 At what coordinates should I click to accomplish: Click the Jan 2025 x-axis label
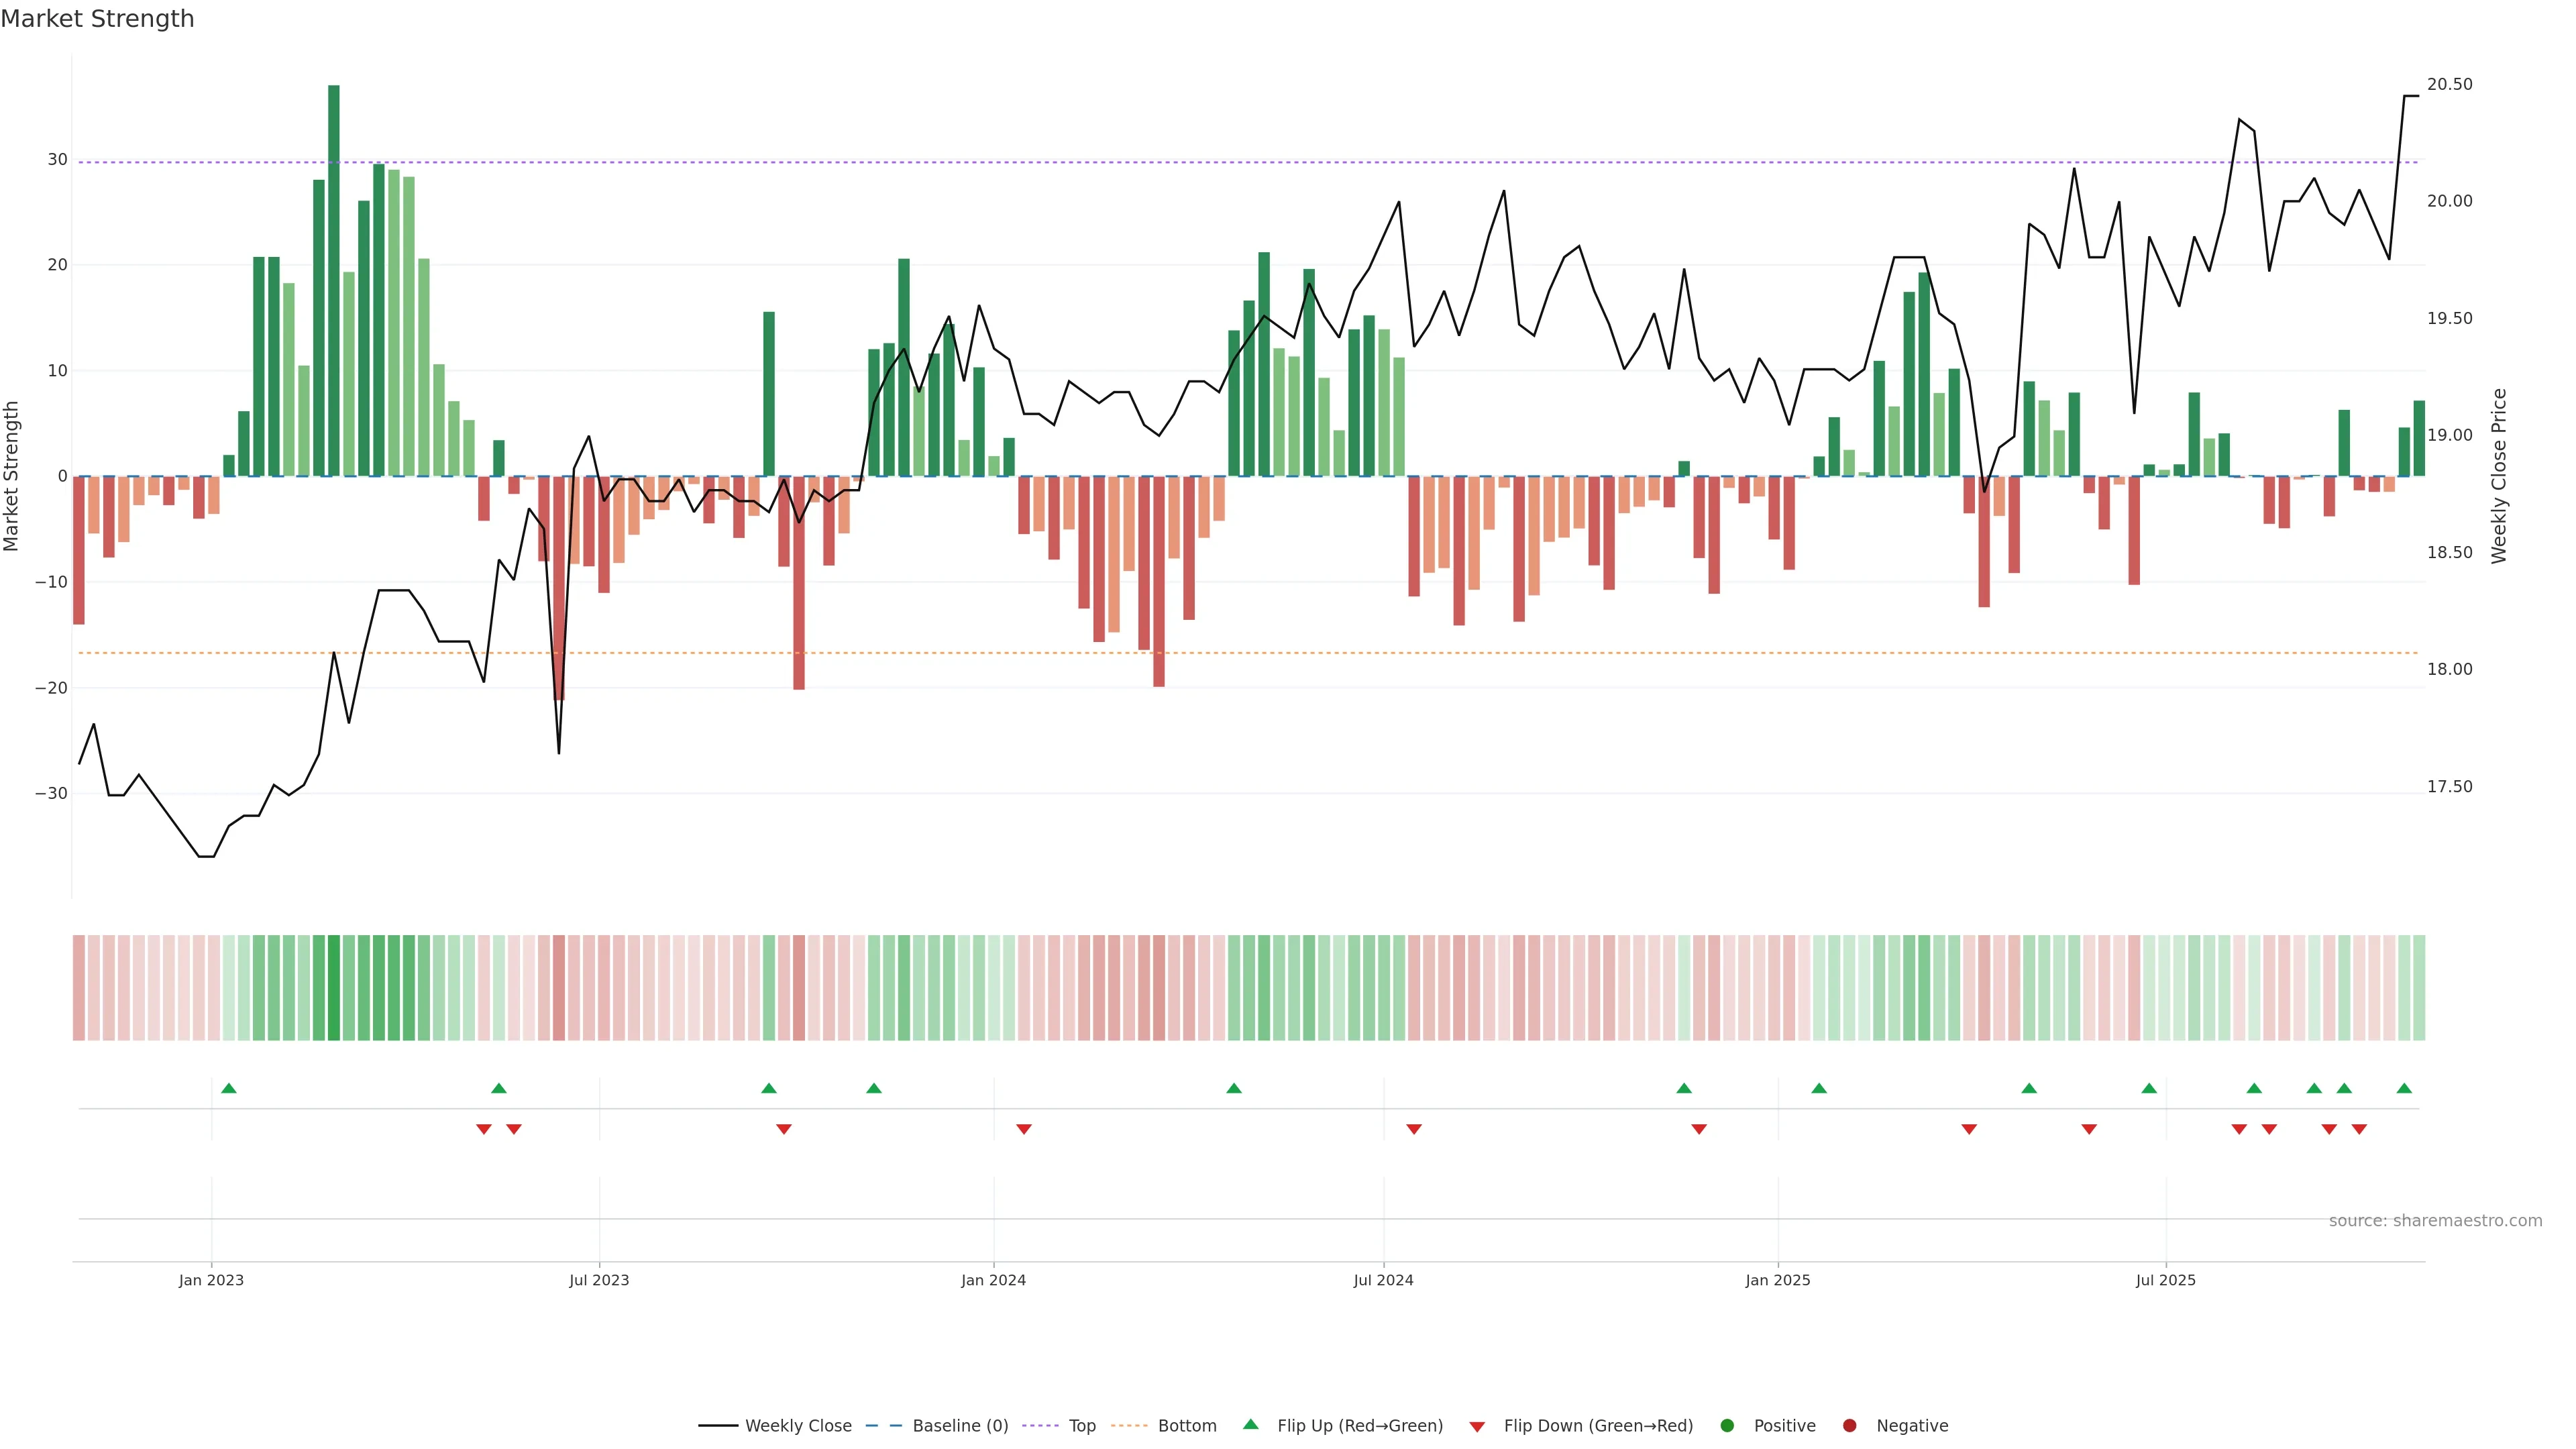[x=1778, y=1280]
